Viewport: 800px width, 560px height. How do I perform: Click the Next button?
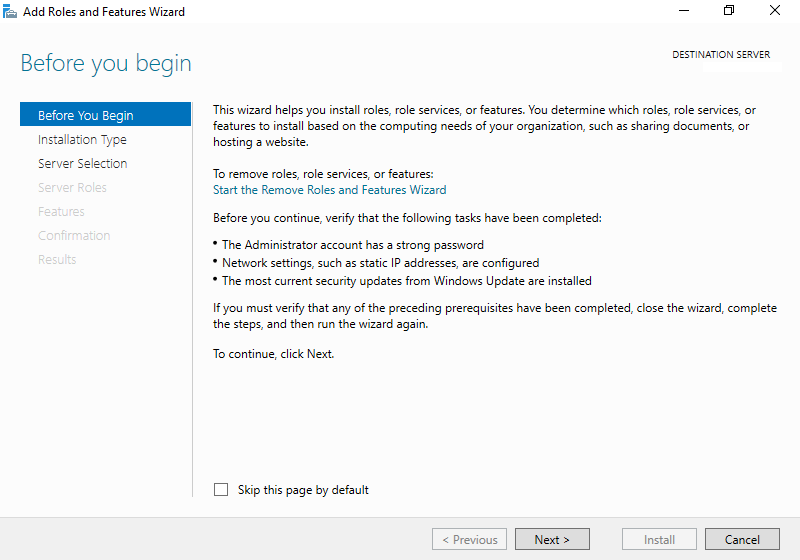pyautogui.click(x=552, y=539)
